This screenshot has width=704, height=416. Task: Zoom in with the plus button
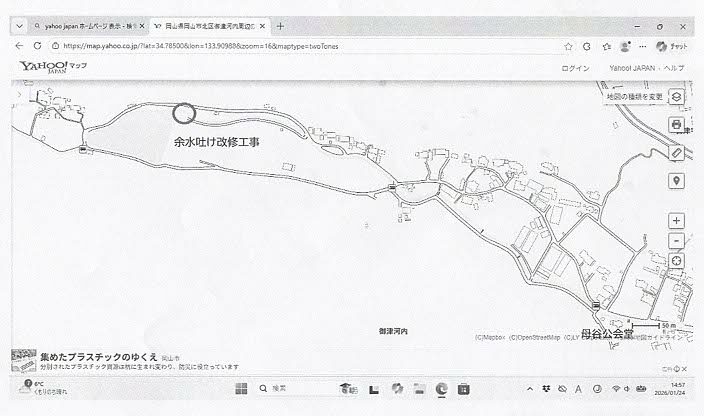pos(677,220)
